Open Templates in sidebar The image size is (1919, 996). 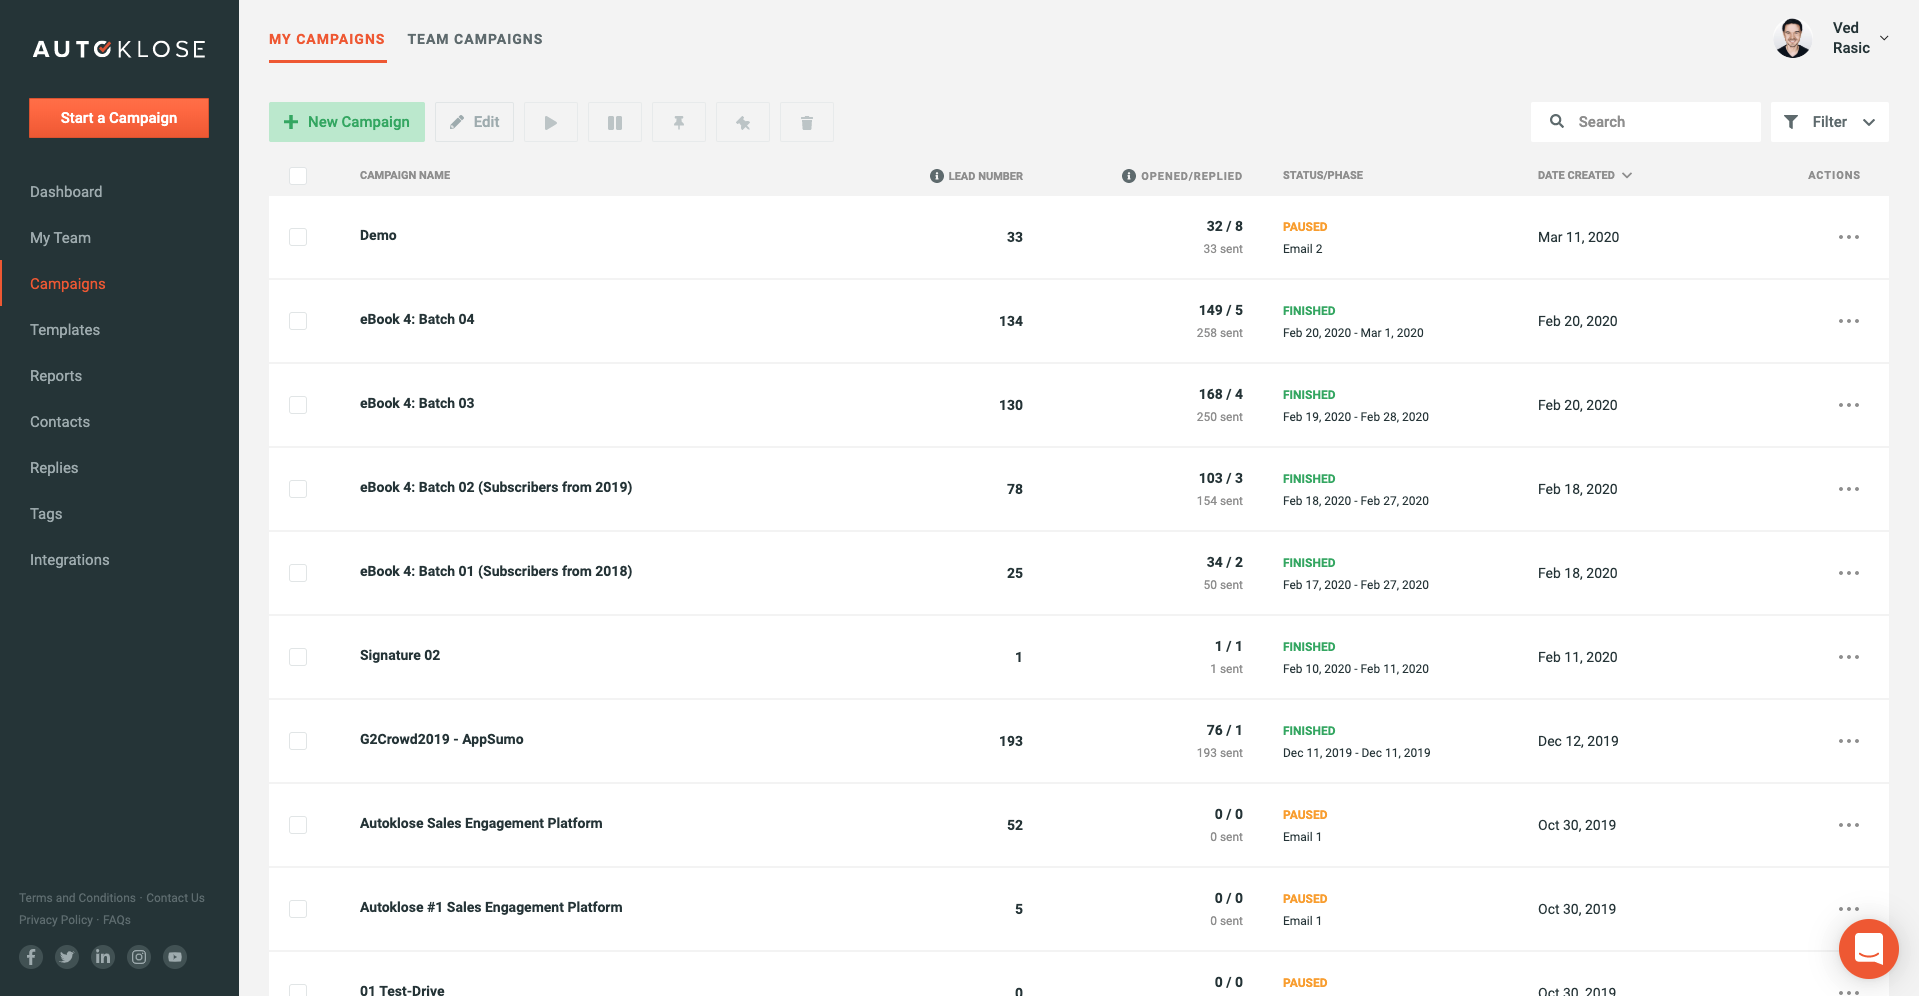coord(65,330)
